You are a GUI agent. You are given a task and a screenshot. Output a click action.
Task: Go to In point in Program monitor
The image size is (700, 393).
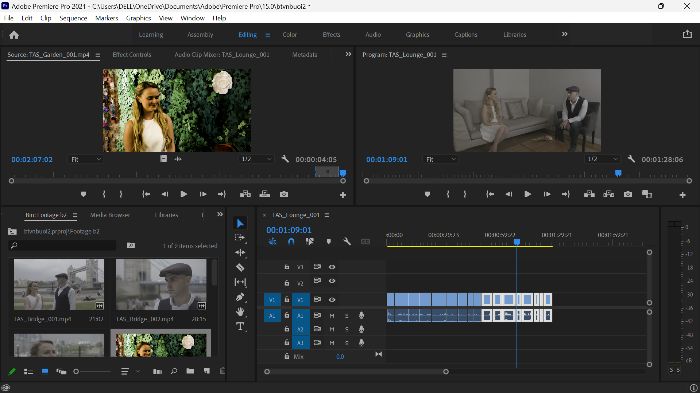[490, 194]
